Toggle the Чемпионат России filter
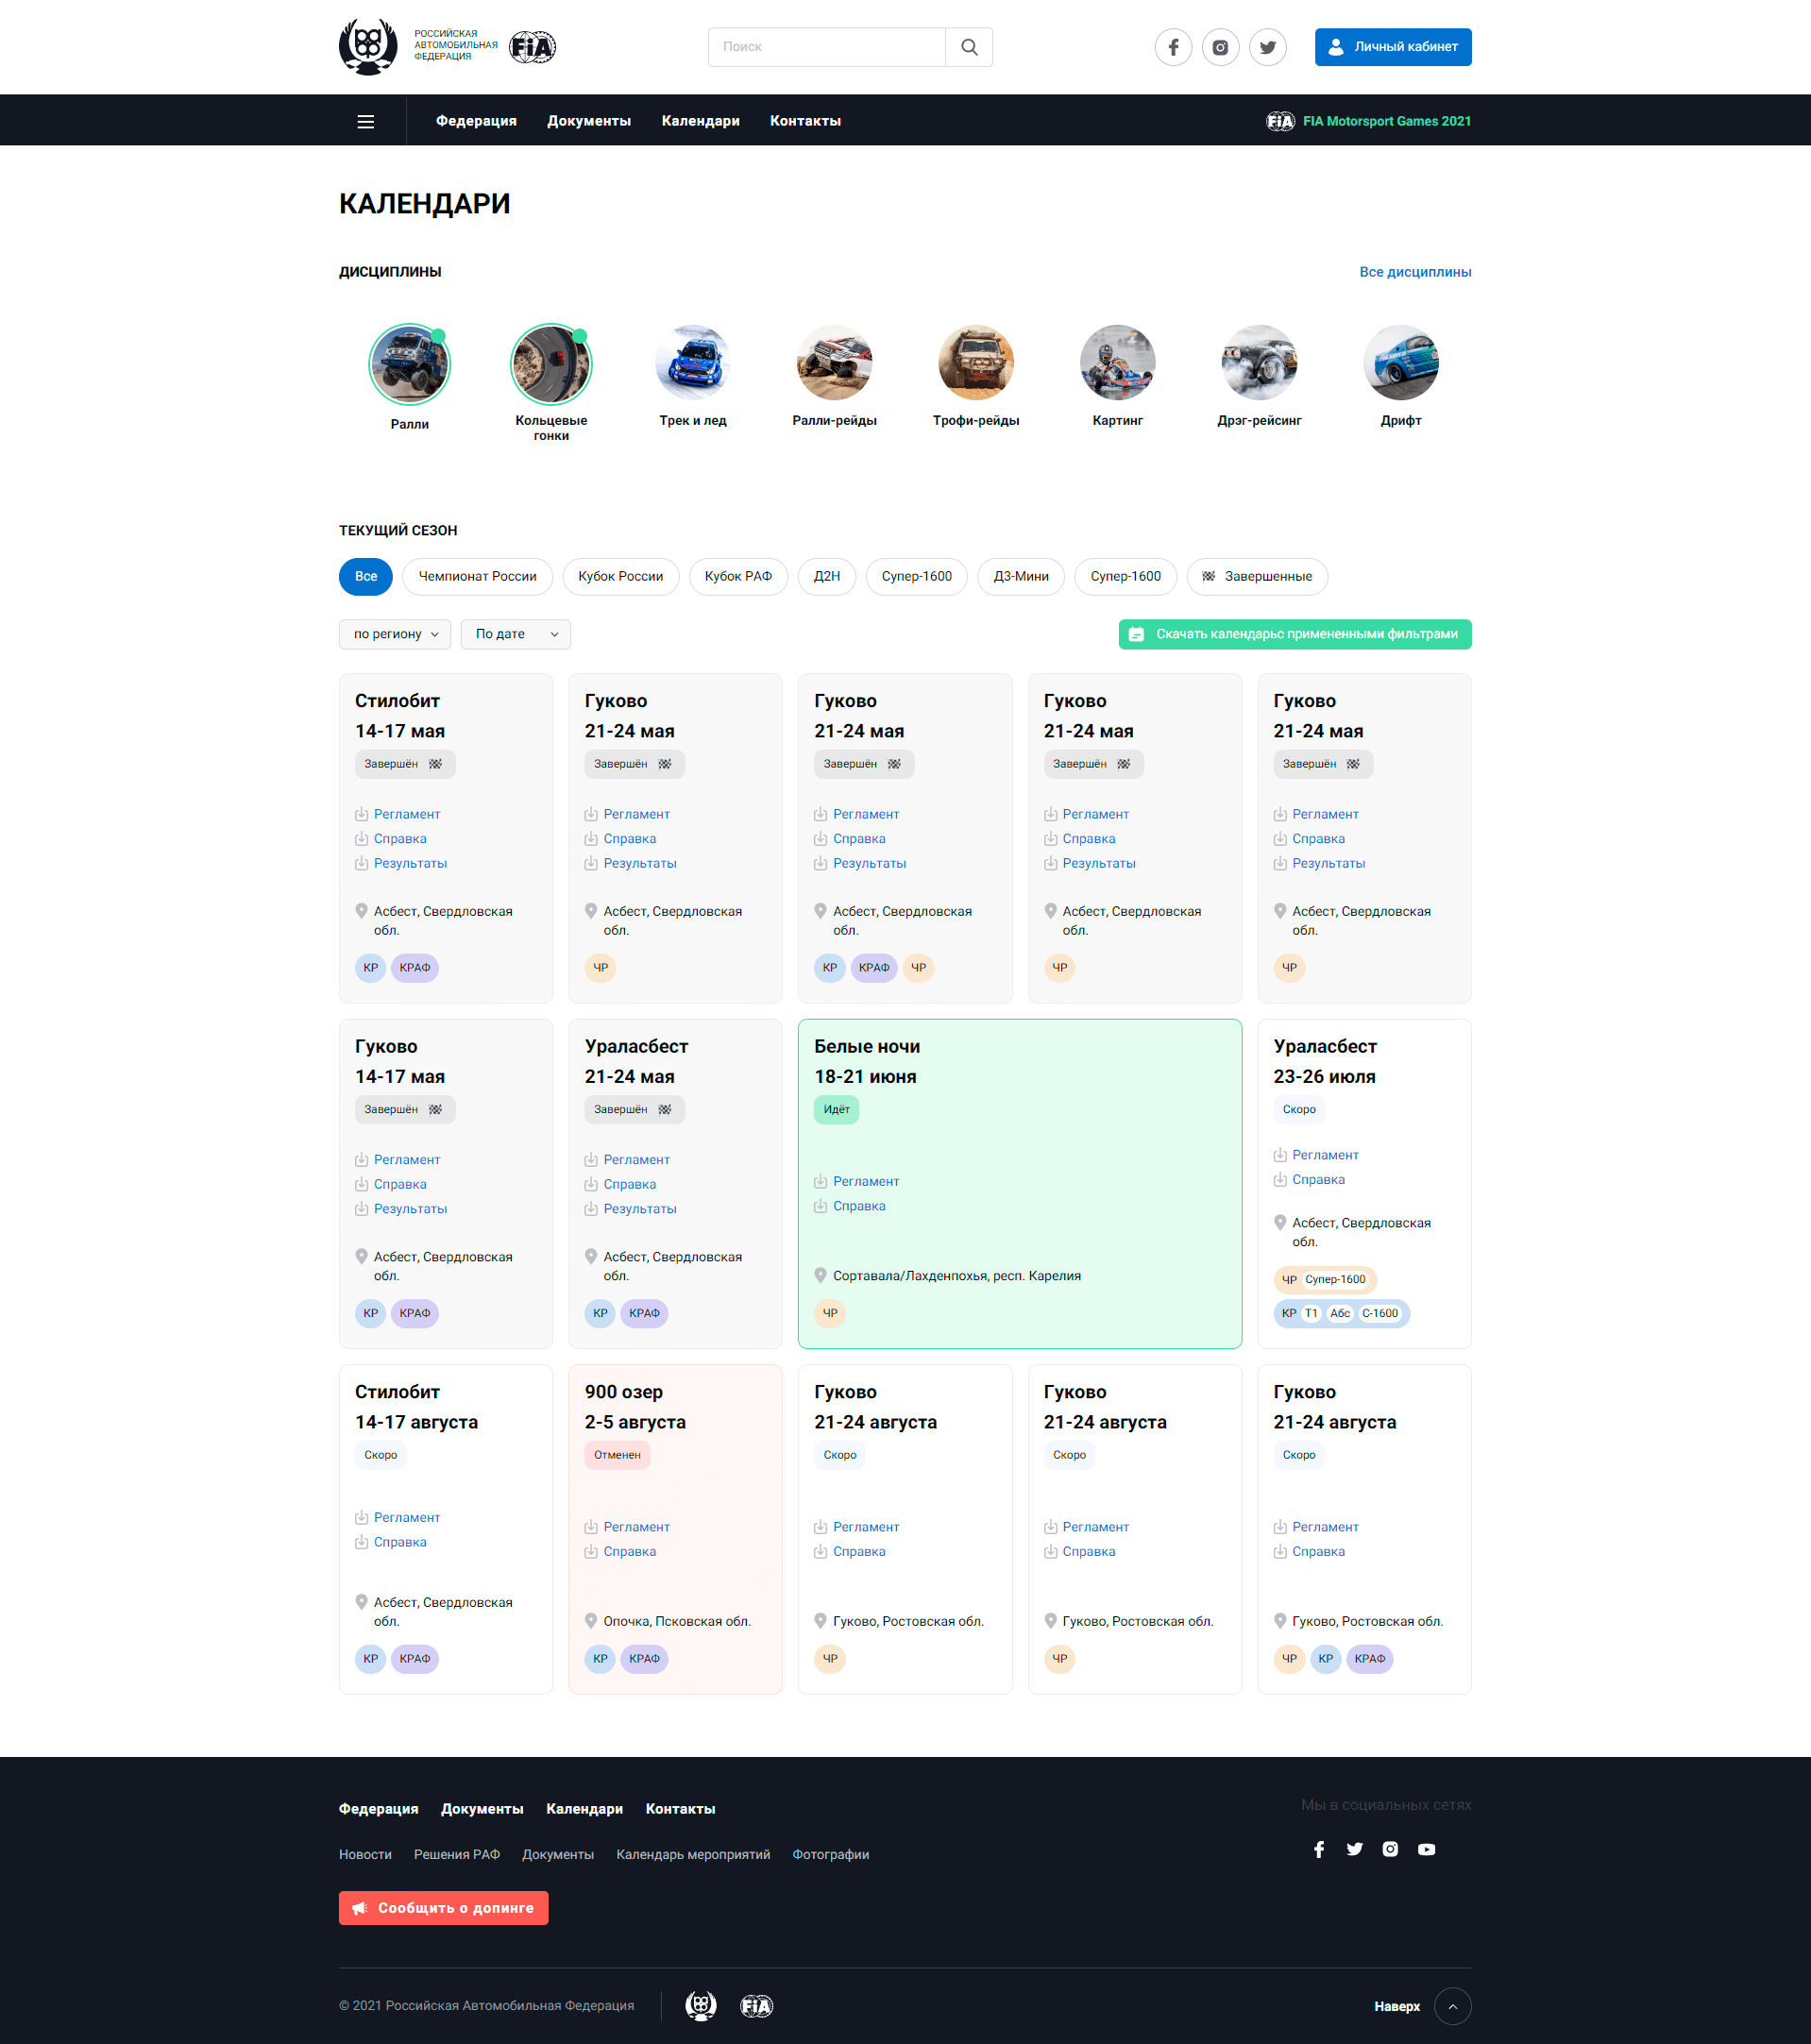Viewport: 1811px width, 2044px height. 477,576
